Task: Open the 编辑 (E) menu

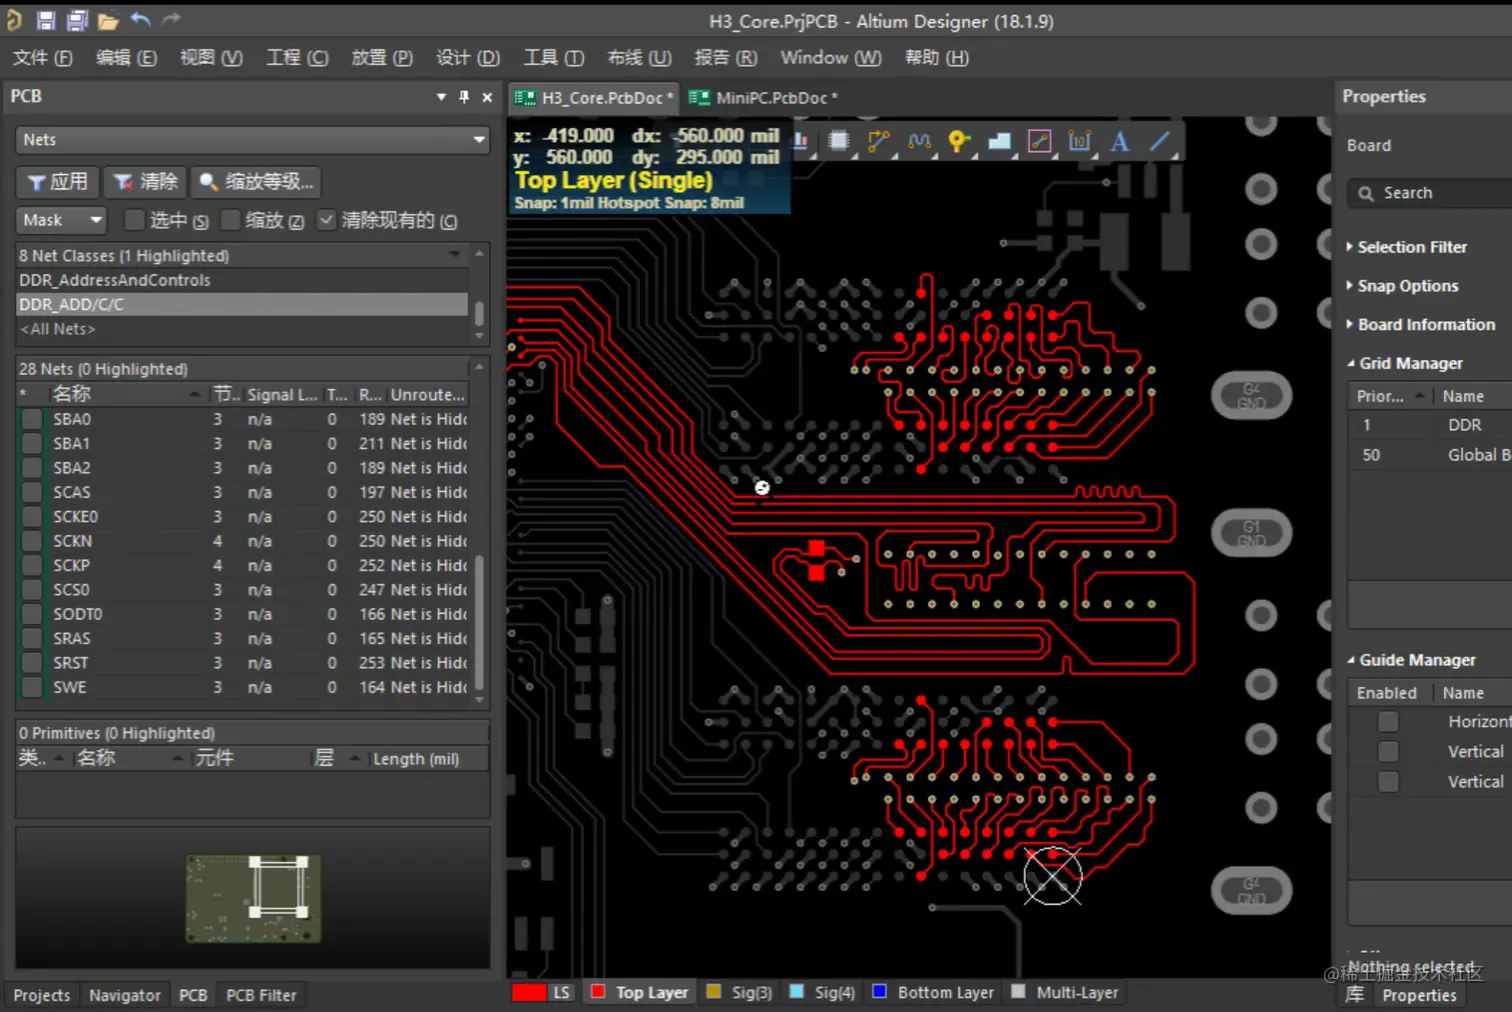Action: click(126, 58)
